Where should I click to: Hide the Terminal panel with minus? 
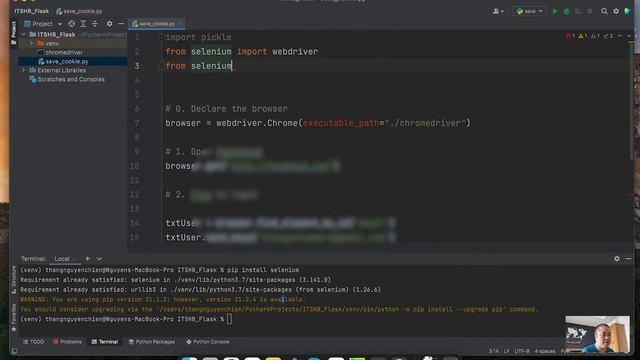(x=629, y=258)
